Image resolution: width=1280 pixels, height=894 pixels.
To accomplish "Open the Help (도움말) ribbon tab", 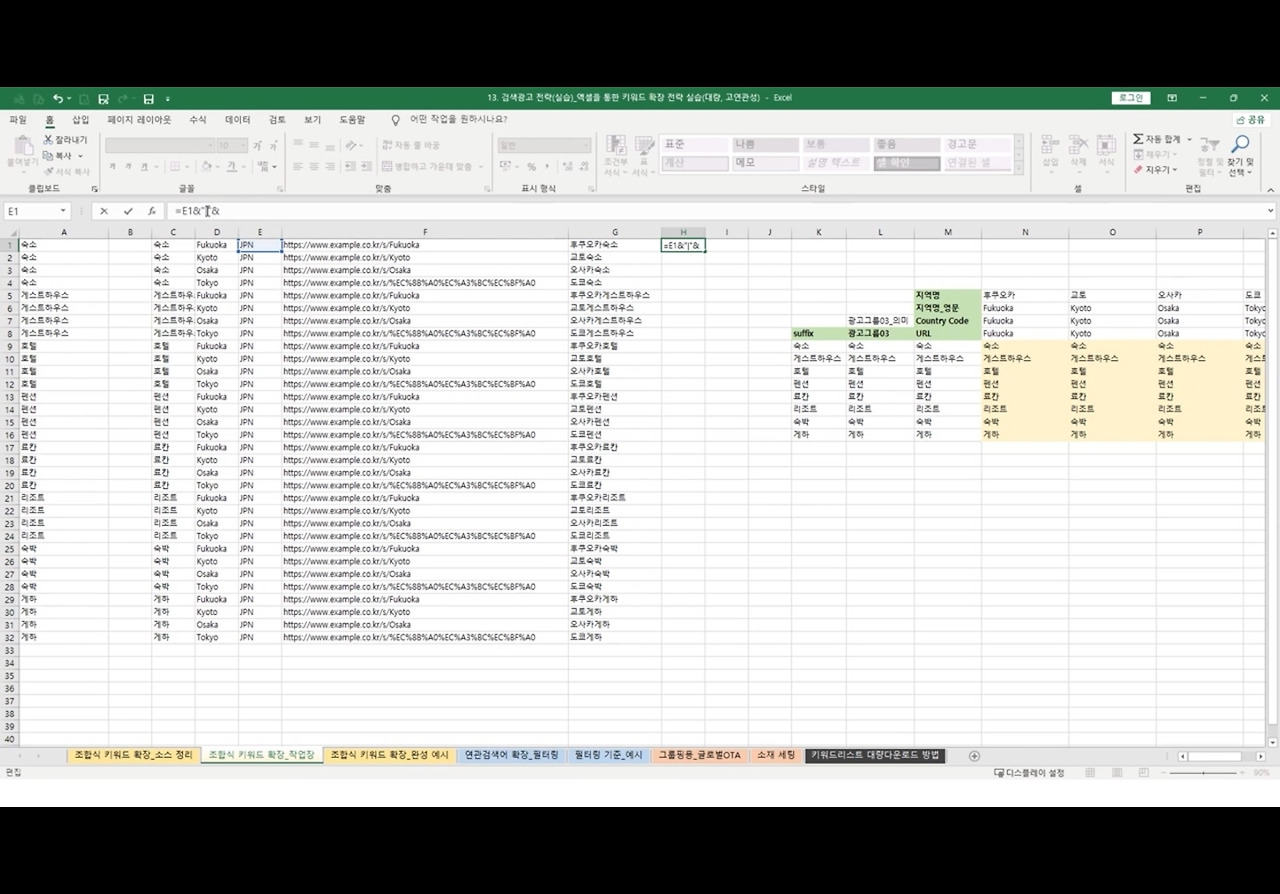I will click(352, 120).
